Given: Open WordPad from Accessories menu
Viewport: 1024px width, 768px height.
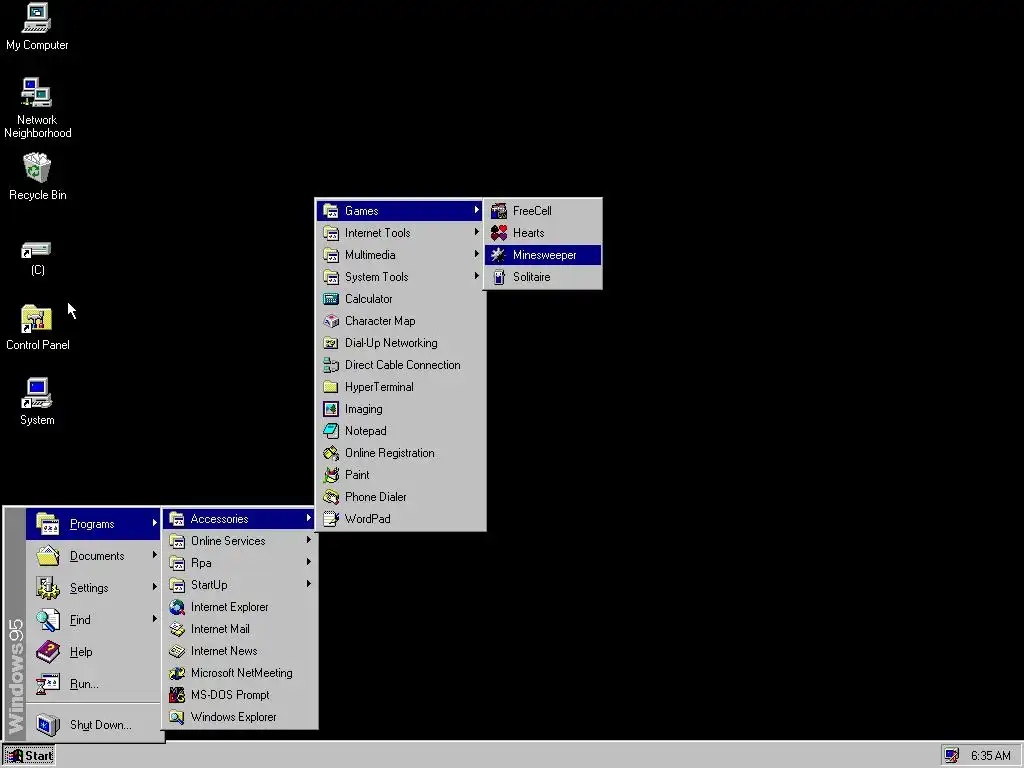Looking at the screenshot, I should [x=400, y=519].
